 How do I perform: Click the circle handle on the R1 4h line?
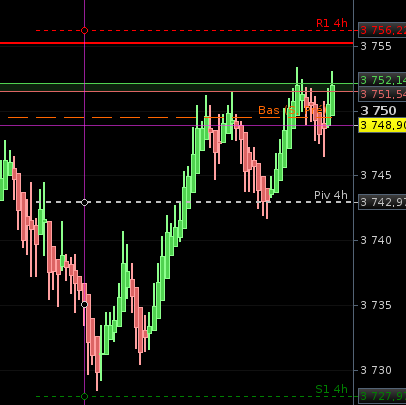[84, 31]
